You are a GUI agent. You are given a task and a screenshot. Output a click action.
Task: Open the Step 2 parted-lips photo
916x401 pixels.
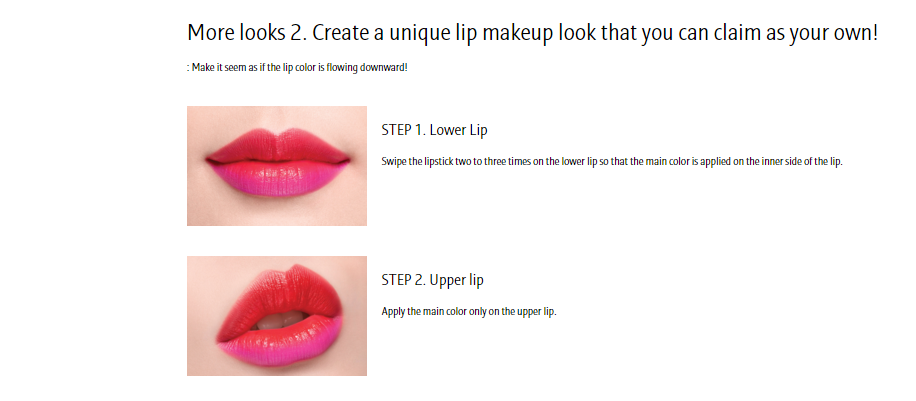[277, 316]
